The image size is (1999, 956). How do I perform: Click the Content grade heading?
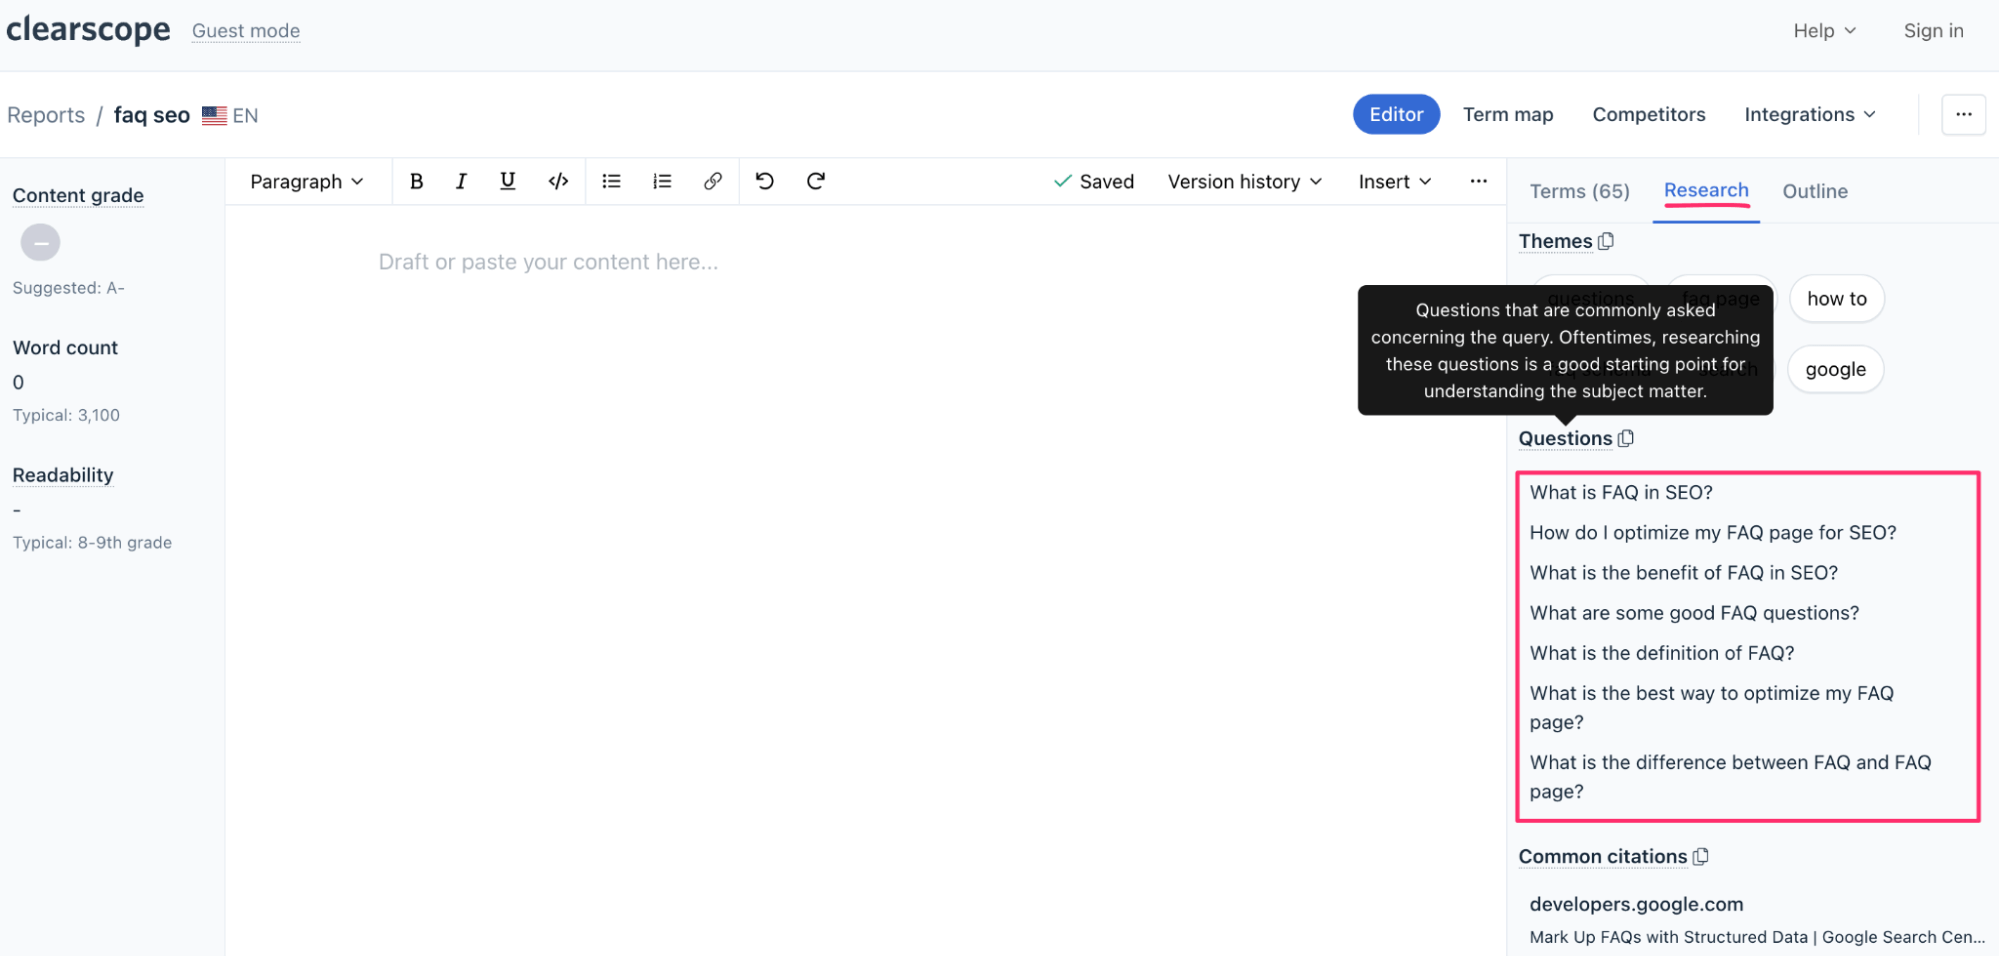(x=78, y=195)
